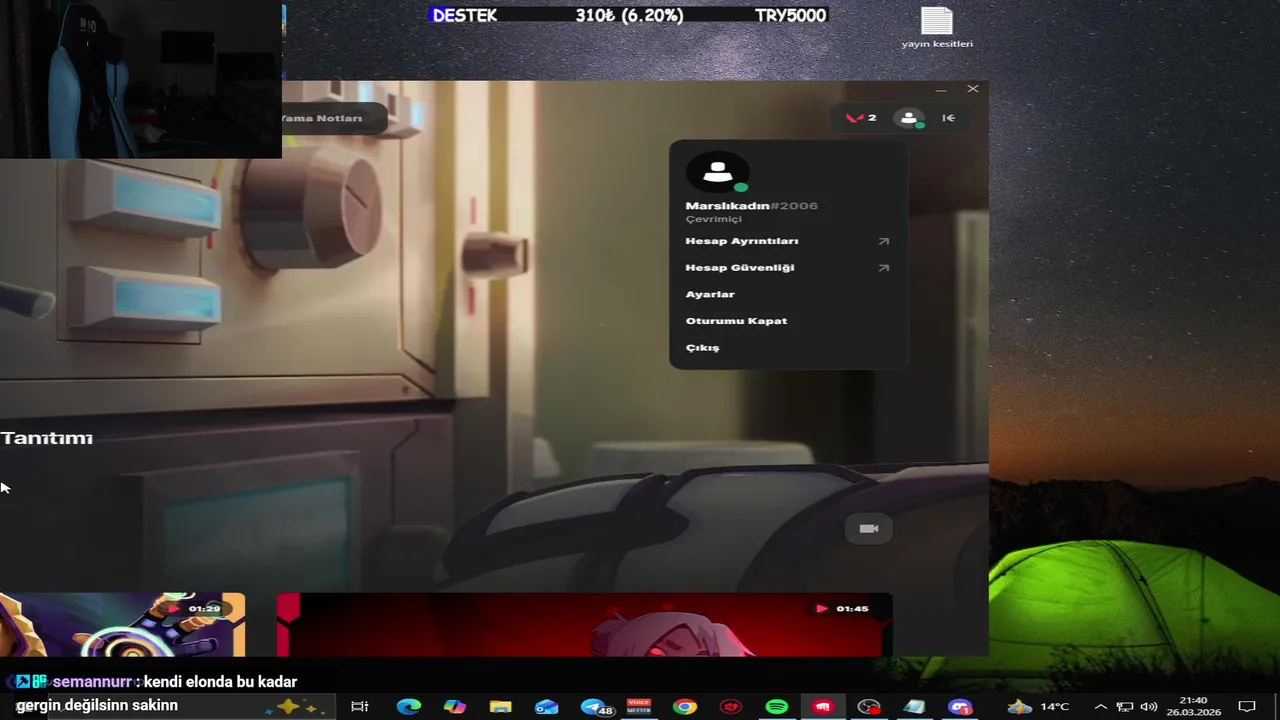This screenshot has width=1280, height=720.
Task: Open OBS Studio from taskbar
Action: [x=869, y=707]
